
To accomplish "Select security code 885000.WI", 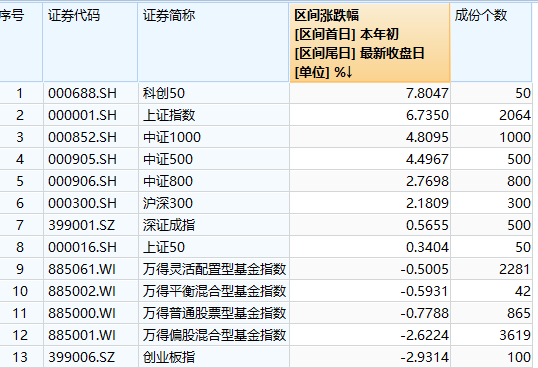I will [x=82, y=313].
